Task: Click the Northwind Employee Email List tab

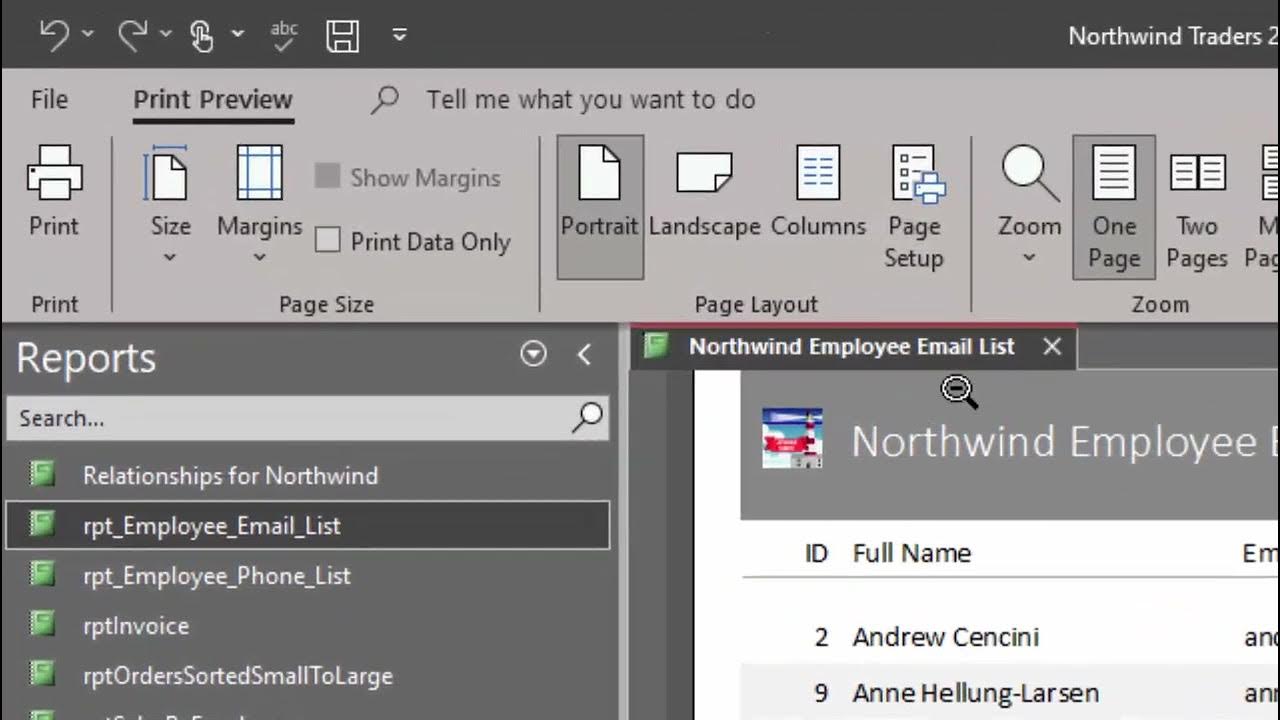Action: click(x=852, y=347)
